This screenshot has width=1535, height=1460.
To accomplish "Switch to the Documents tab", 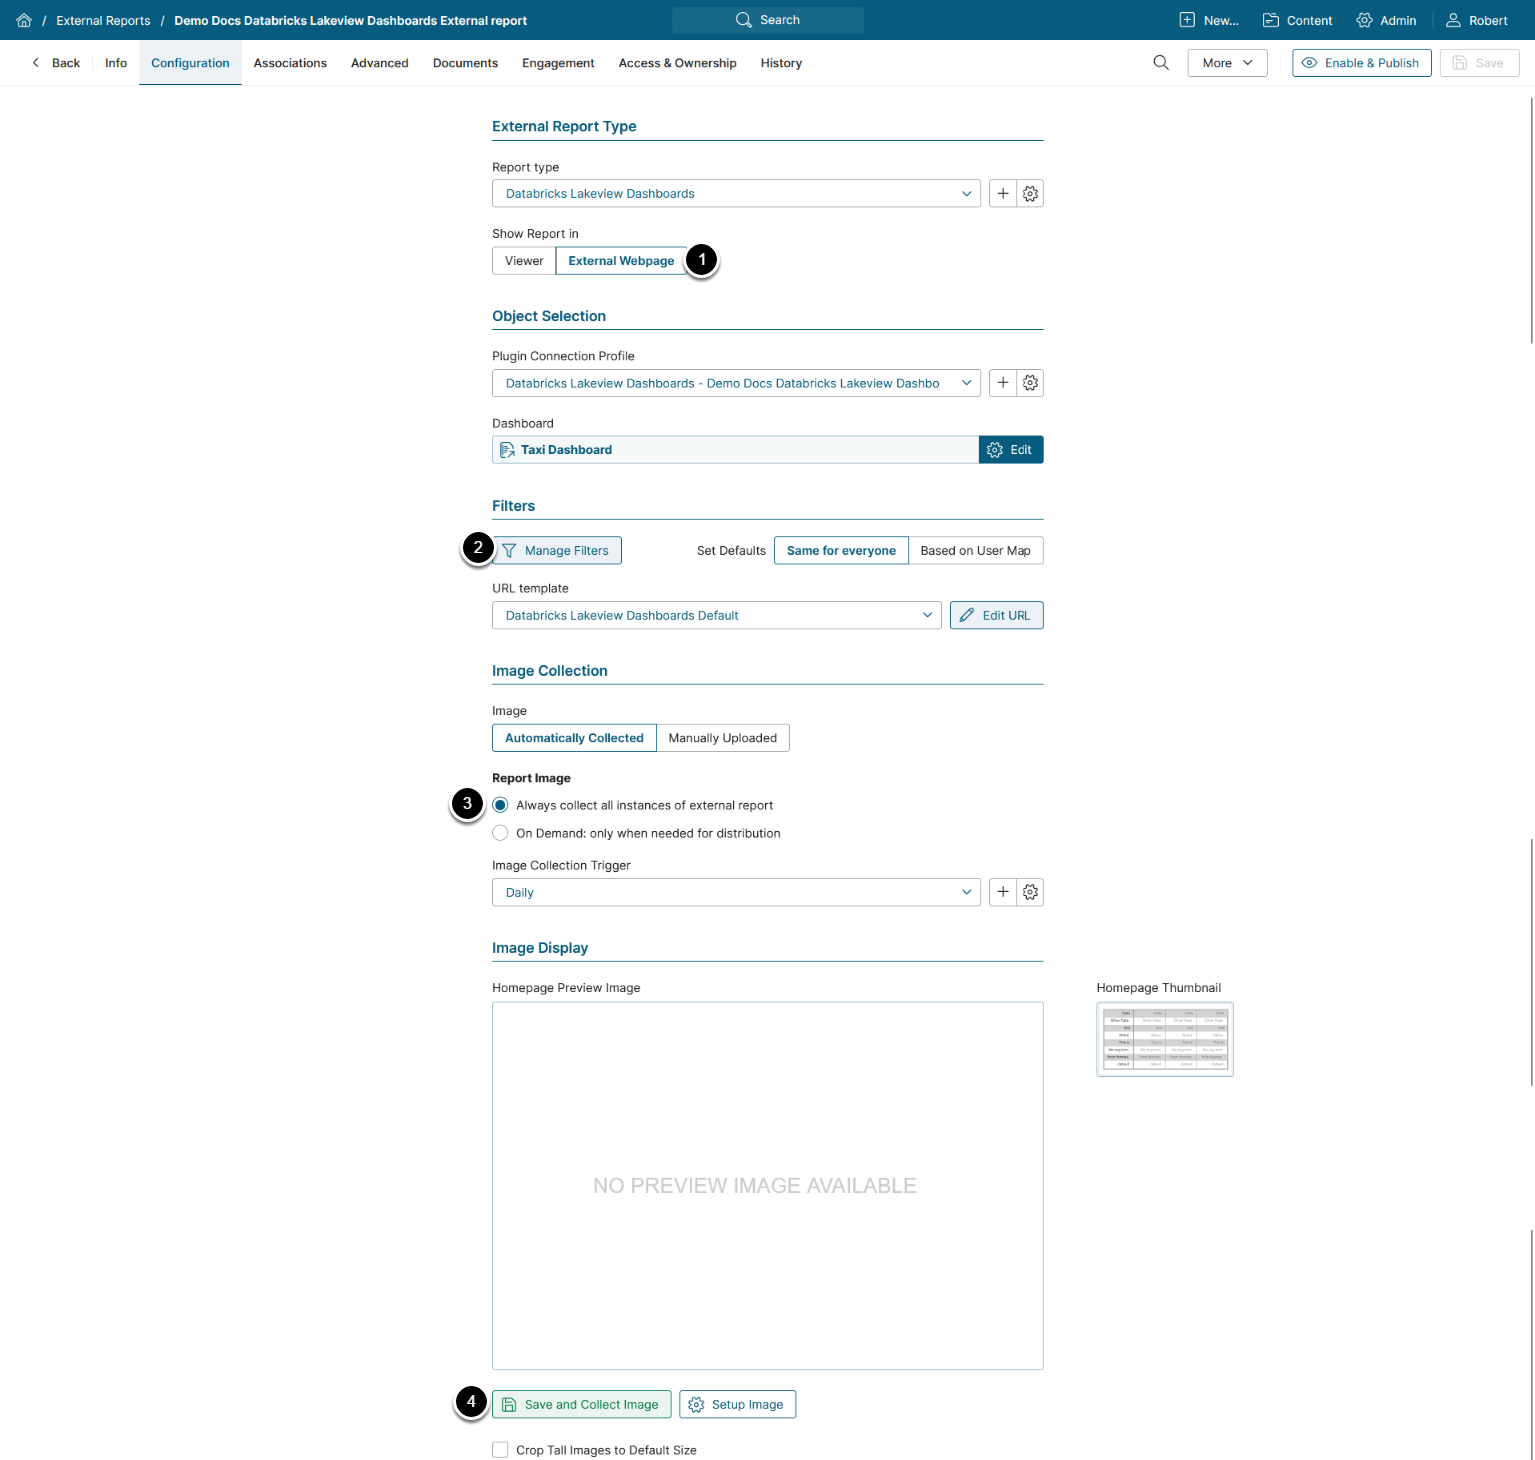I will tap(465, 63).
